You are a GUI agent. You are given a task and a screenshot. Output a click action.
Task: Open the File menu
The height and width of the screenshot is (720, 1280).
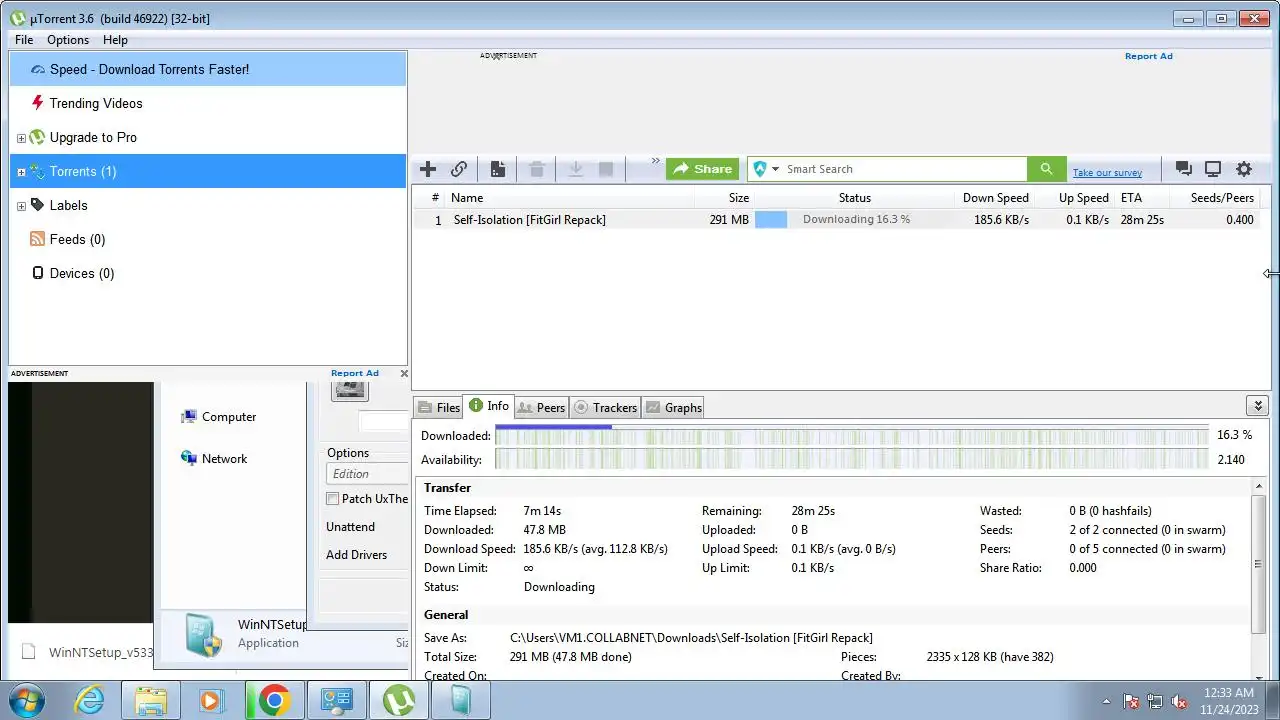pos(24,40)
